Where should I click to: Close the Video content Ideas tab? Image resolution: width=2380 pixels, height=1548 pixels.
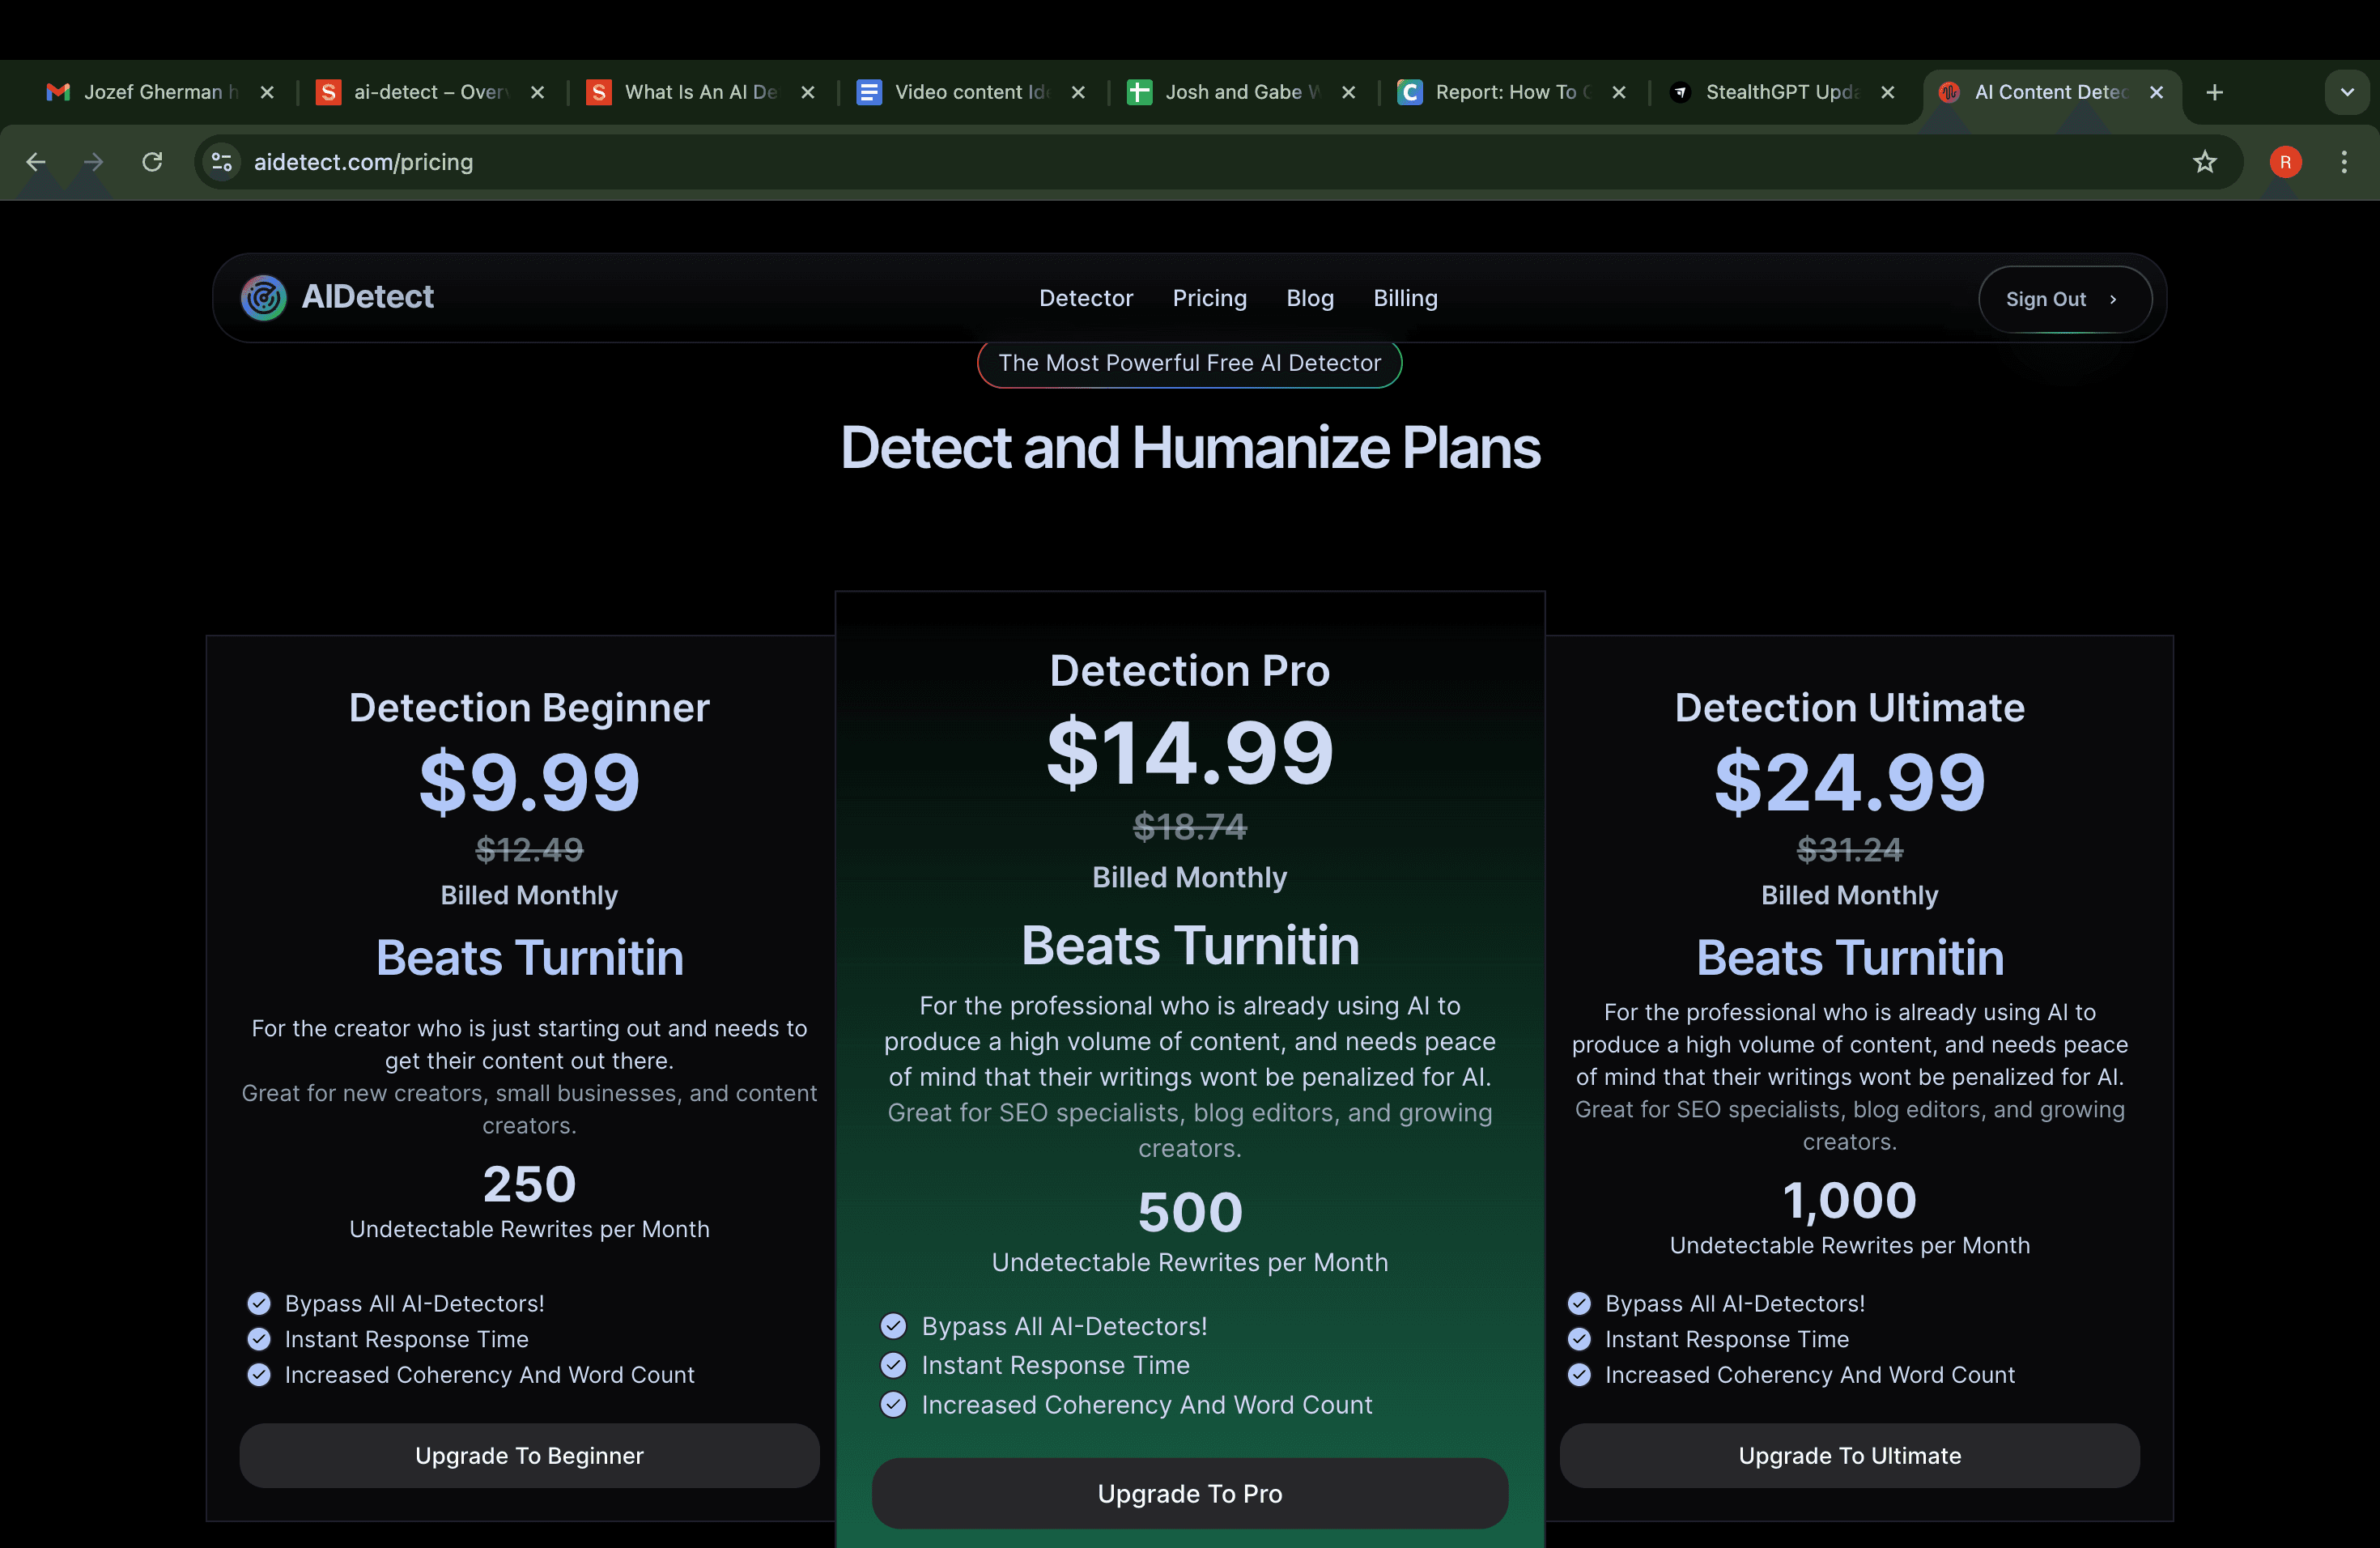click(1078, 92)
